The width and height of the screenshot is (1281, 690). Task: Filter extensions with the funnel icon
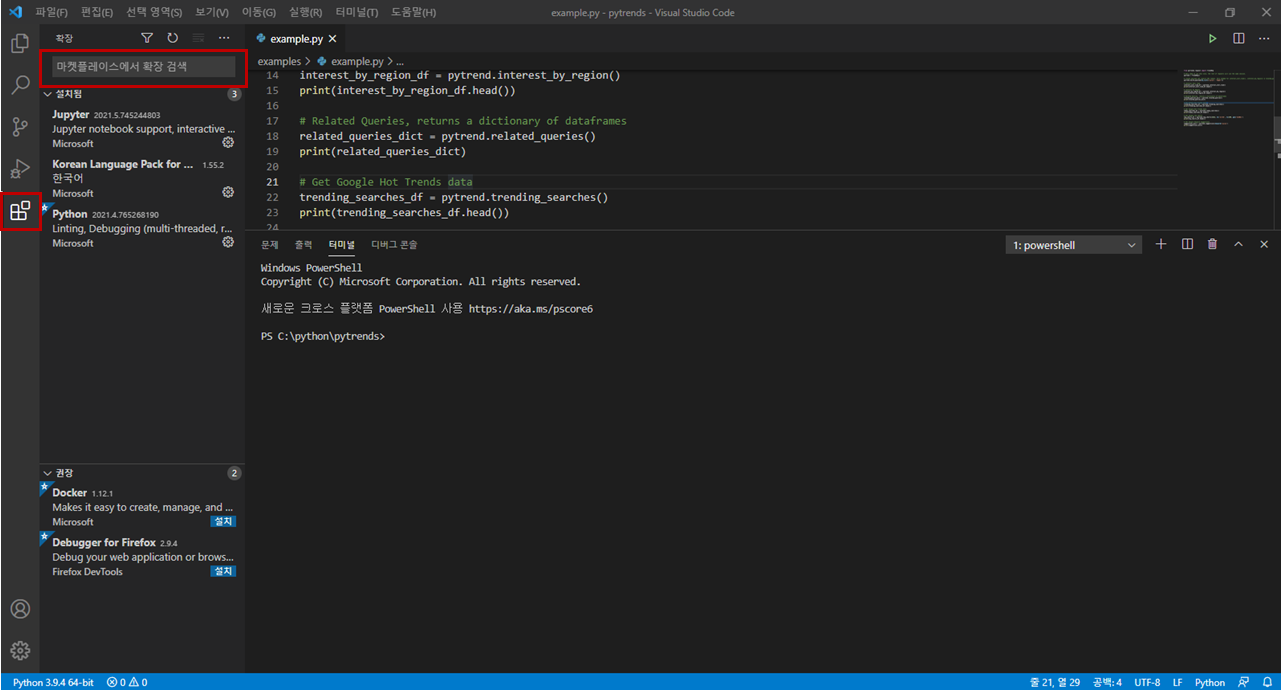(x=147, y=38)
